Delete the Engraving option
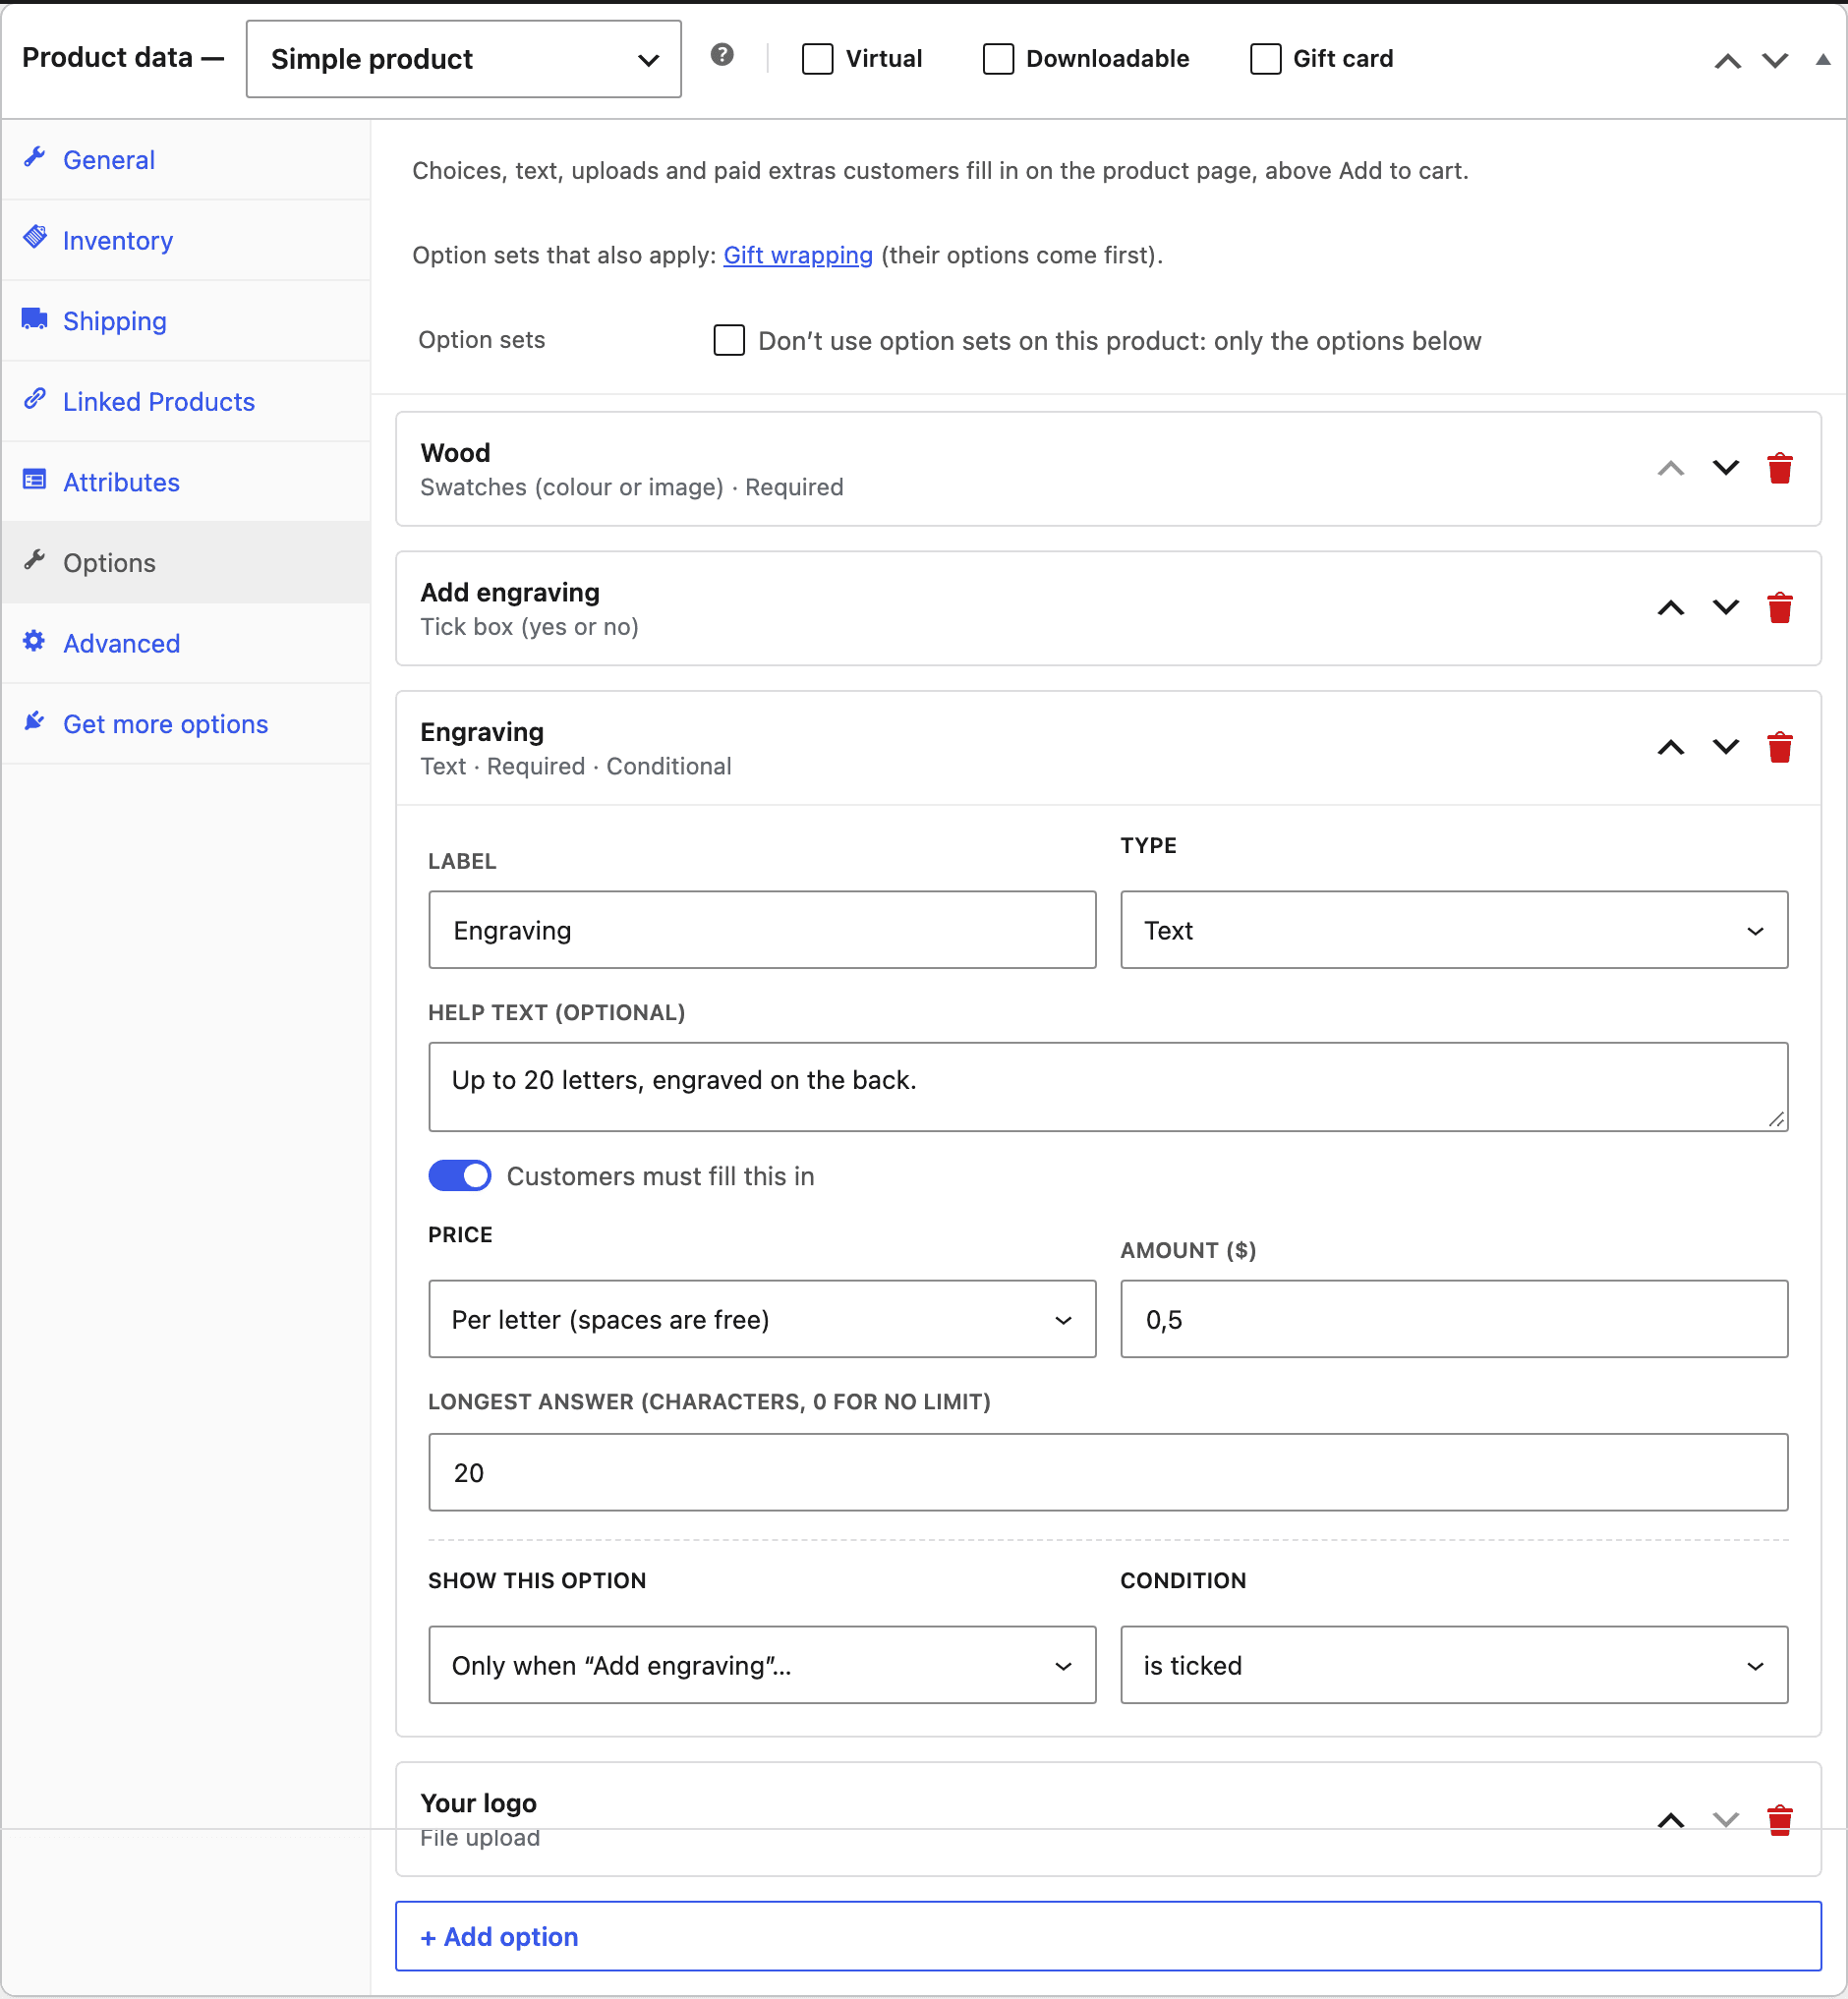The height and width of the screenshot is (1999, 1848). point(1779,747)
